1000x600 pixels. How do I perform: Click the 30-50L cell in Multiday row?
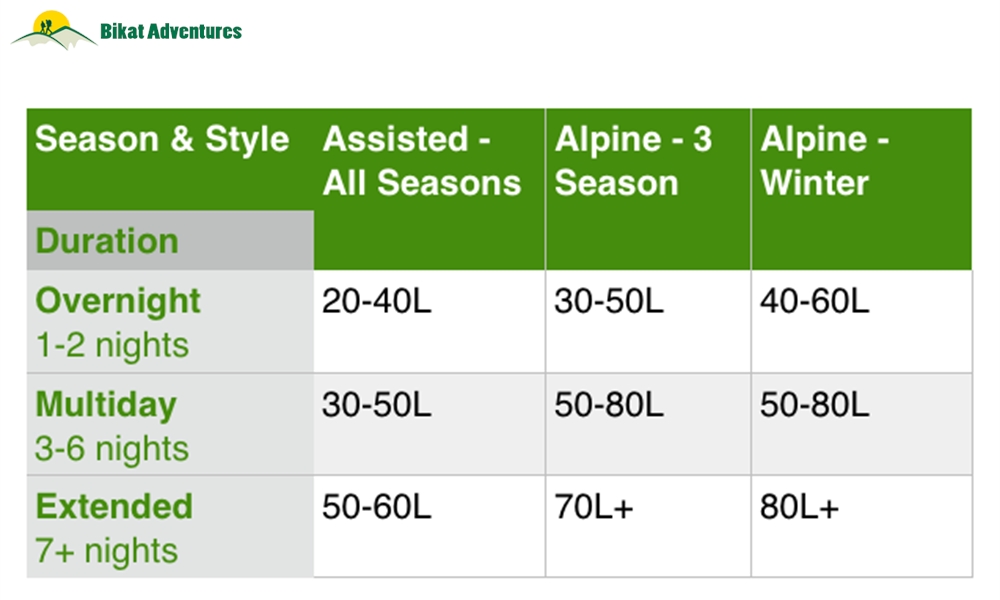click(429, 425)
